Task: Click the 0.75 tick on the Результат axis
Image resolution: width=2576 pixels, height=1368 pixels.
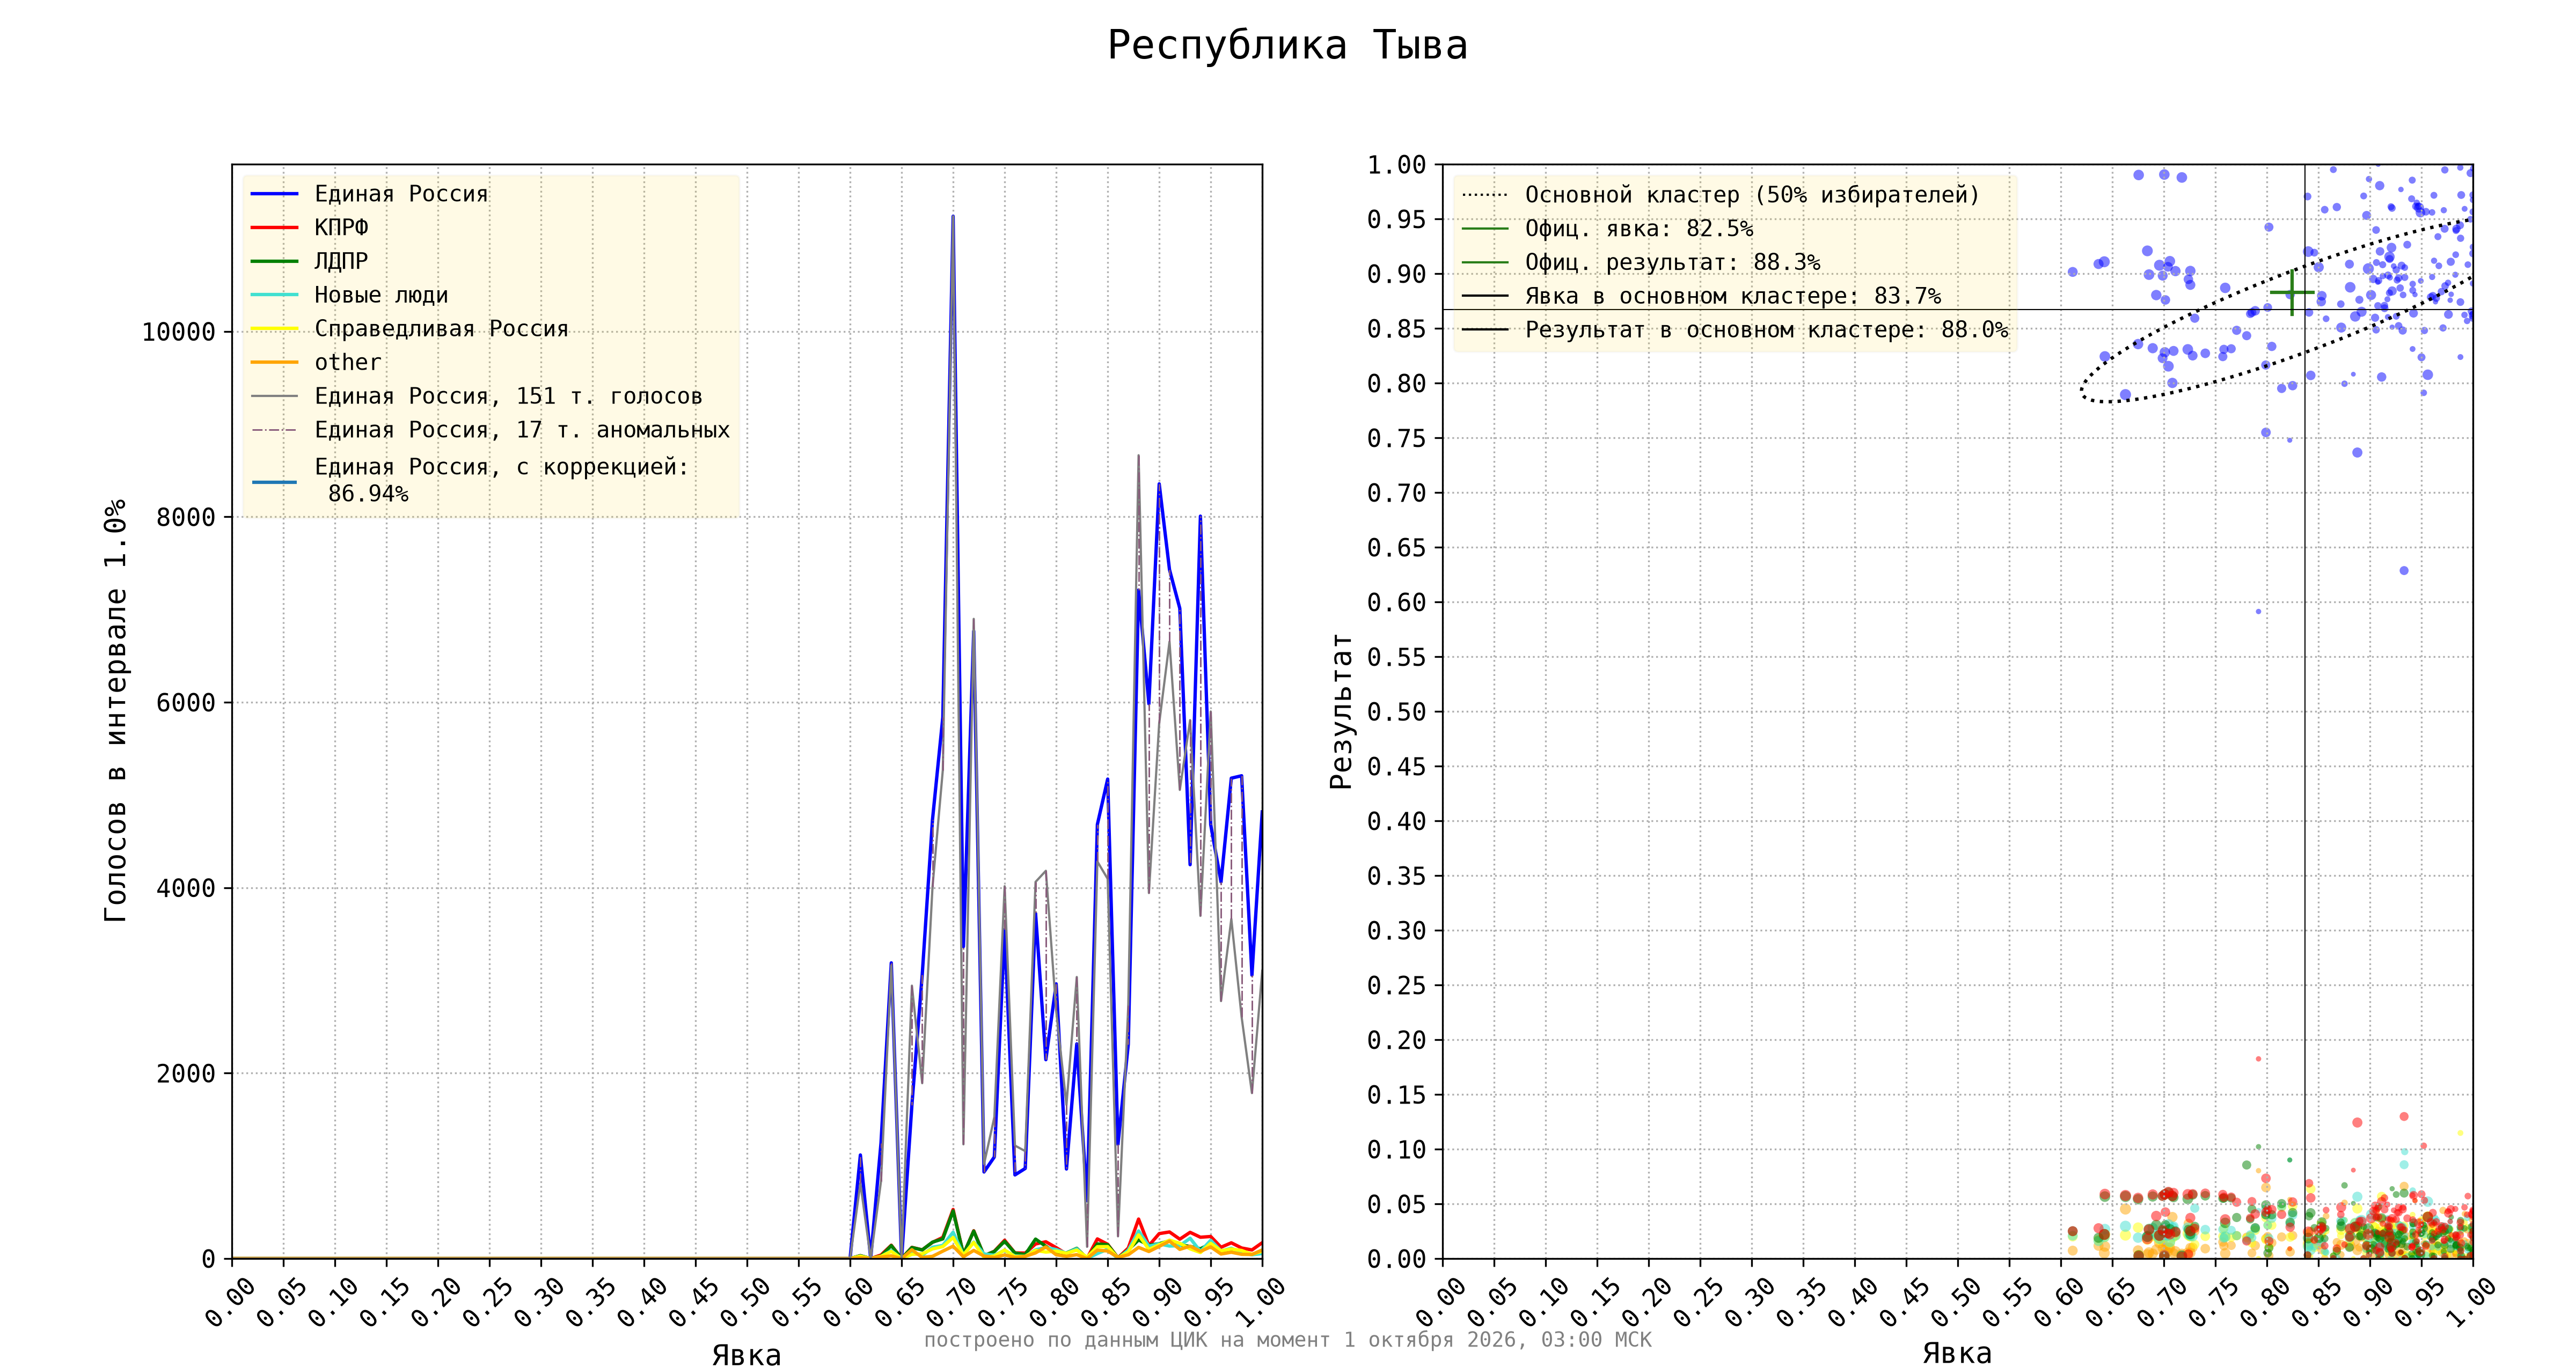Action: 1397,439
